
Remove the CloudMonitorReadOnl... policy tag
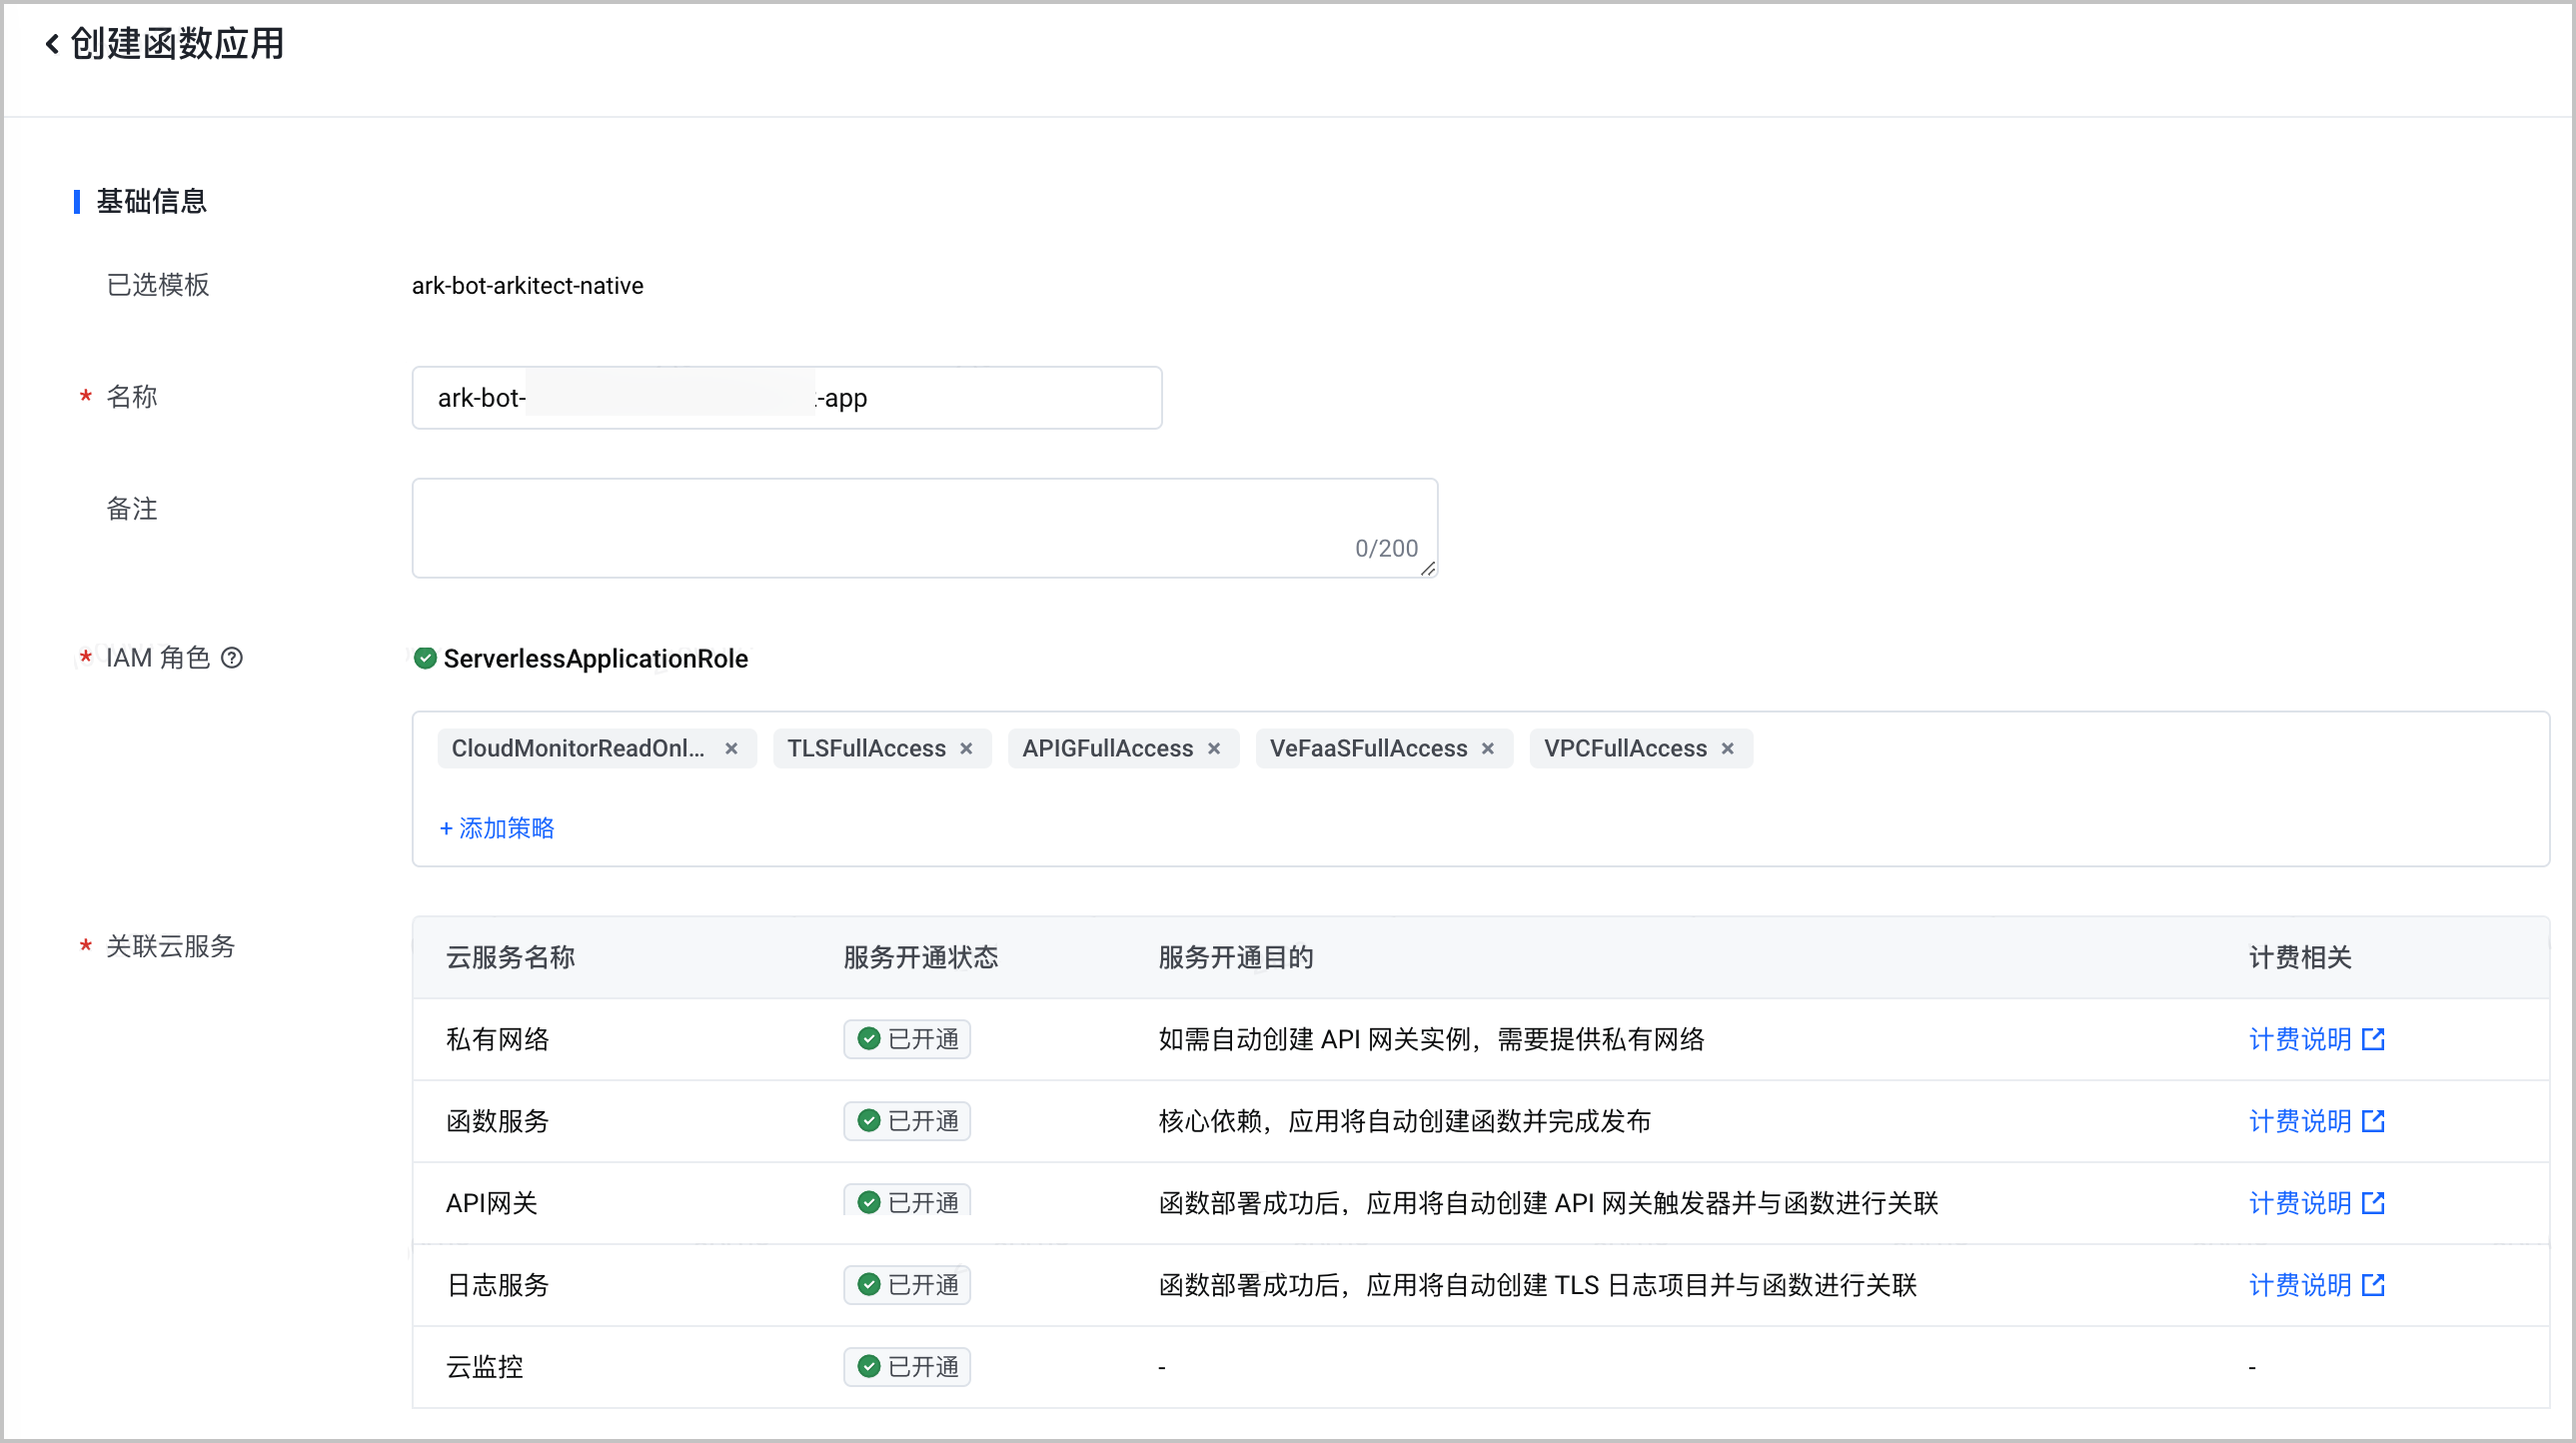pyautogui.click(x=731, y=749)
